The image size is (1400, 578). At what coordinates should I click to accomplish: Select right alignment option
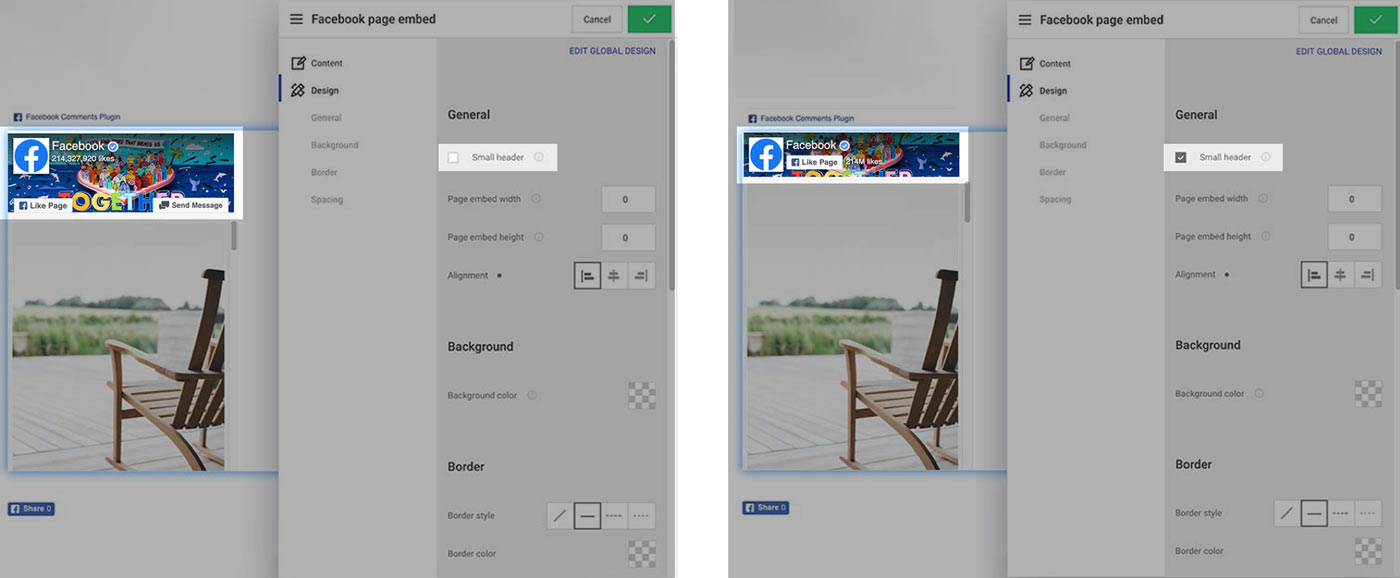click(641, 275)
